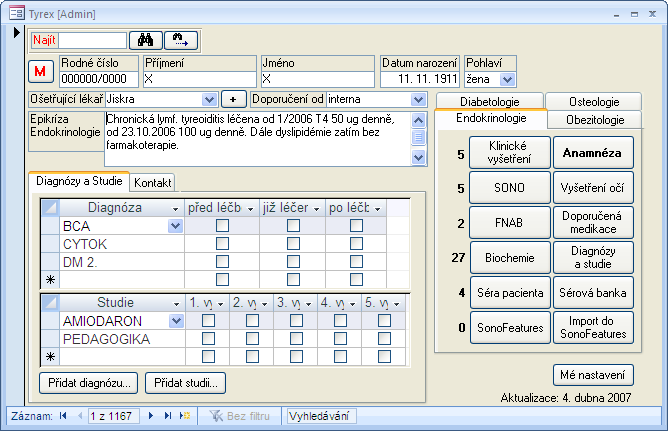Switch to Diabetologie tab

coord(489,101)
